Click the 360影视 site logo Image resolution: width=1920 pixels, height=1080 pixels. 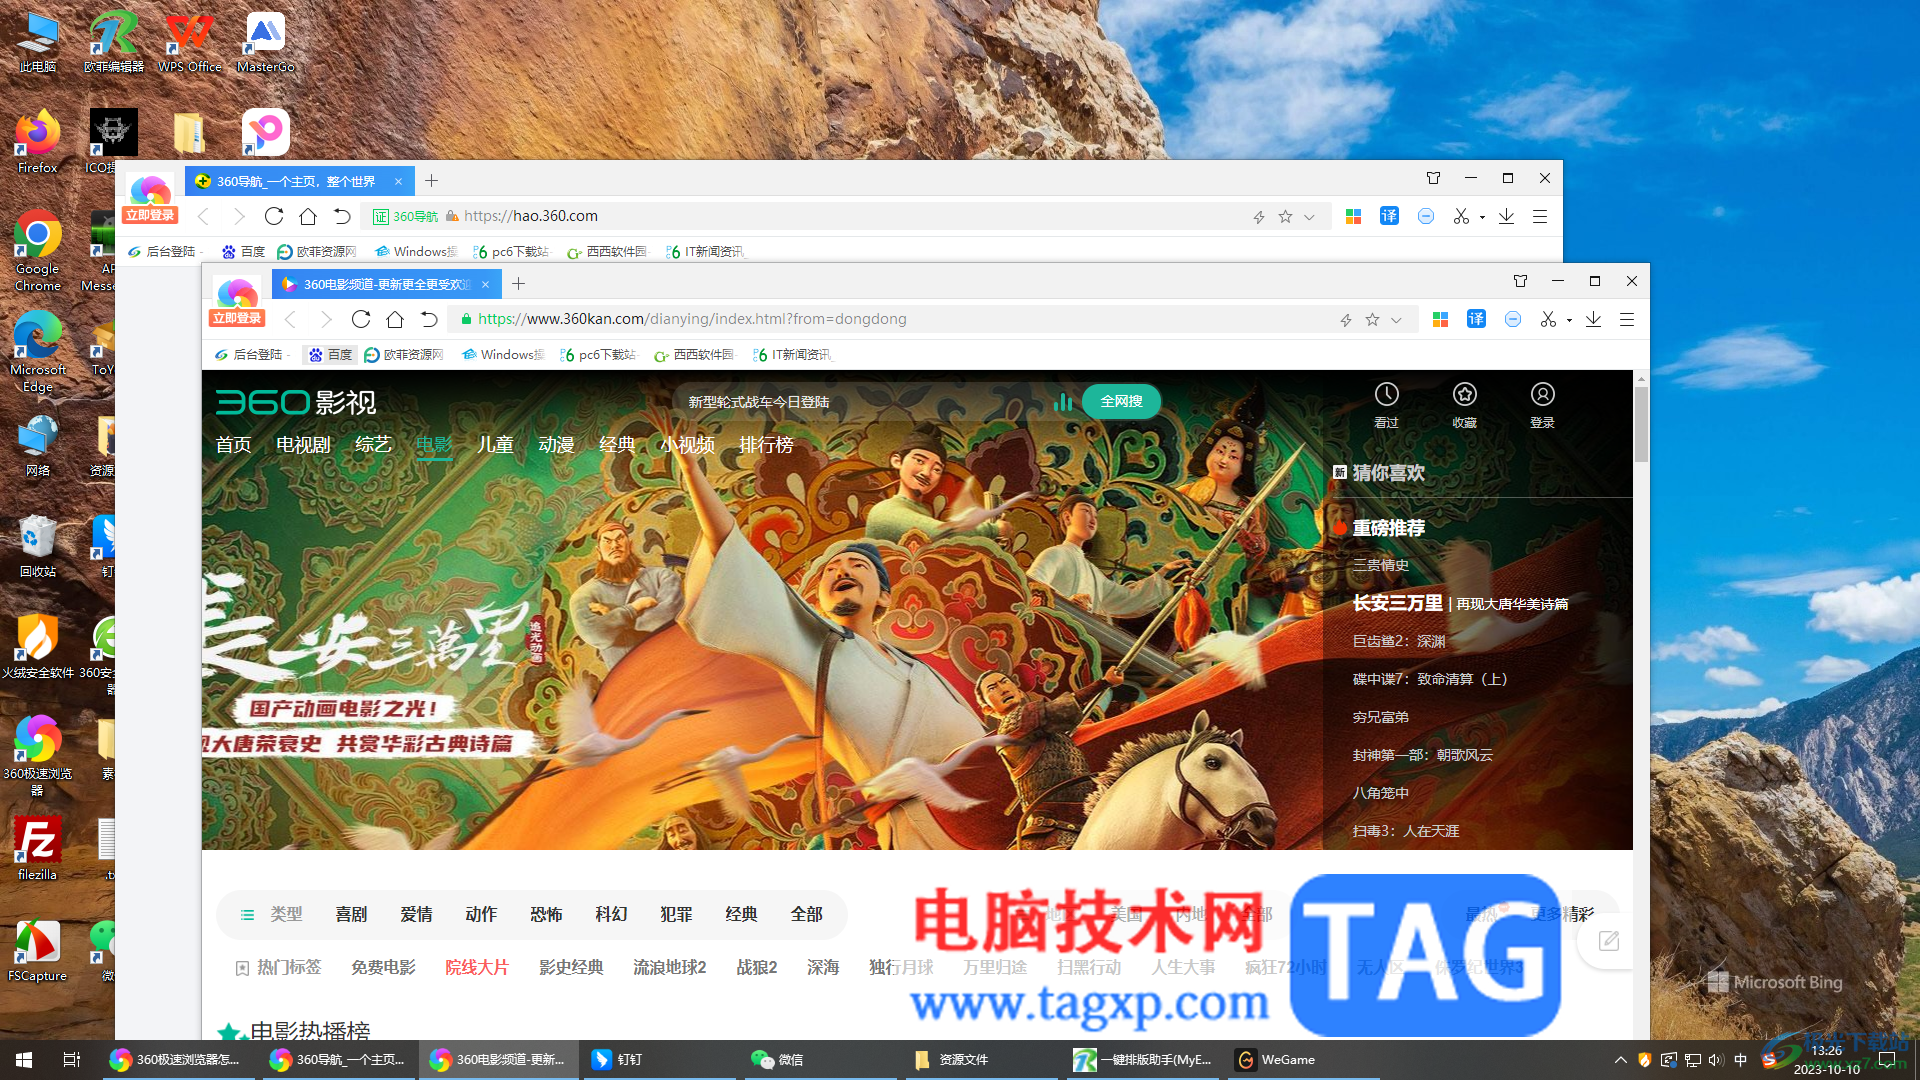(294, 402)
